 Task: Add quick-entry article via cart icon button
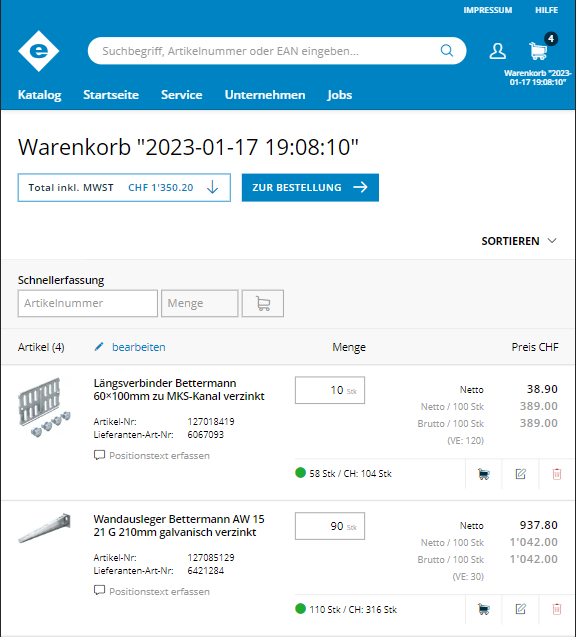pyautogui.click(x=263, y=303)
